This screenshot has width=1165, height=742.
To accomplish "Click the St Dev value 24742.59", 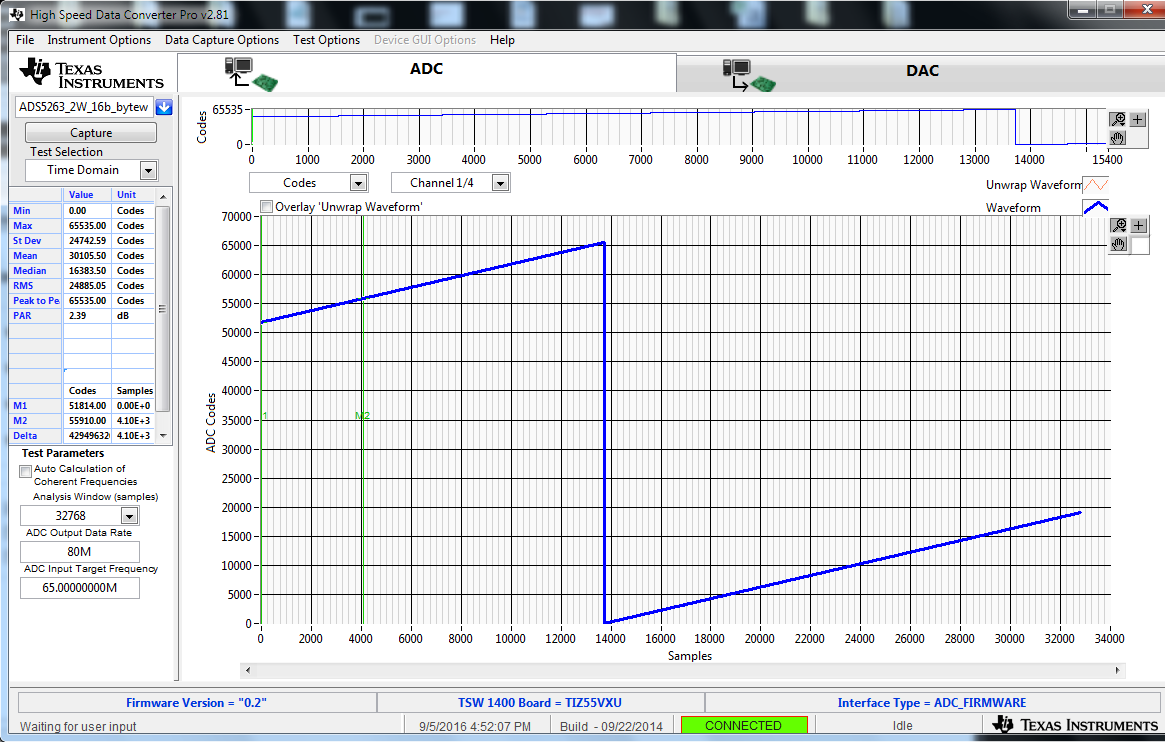I will [88, 241].
